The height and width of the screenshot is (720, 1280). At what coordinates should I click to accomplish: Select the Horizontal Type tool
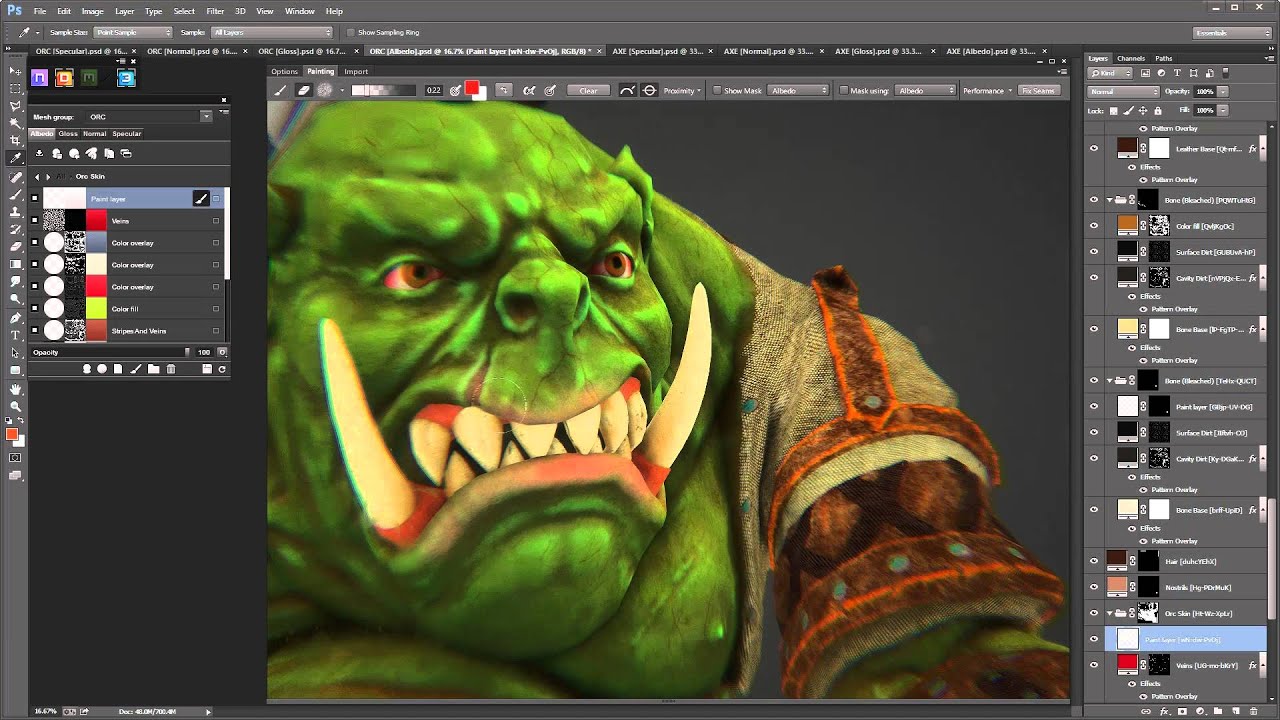16,335
